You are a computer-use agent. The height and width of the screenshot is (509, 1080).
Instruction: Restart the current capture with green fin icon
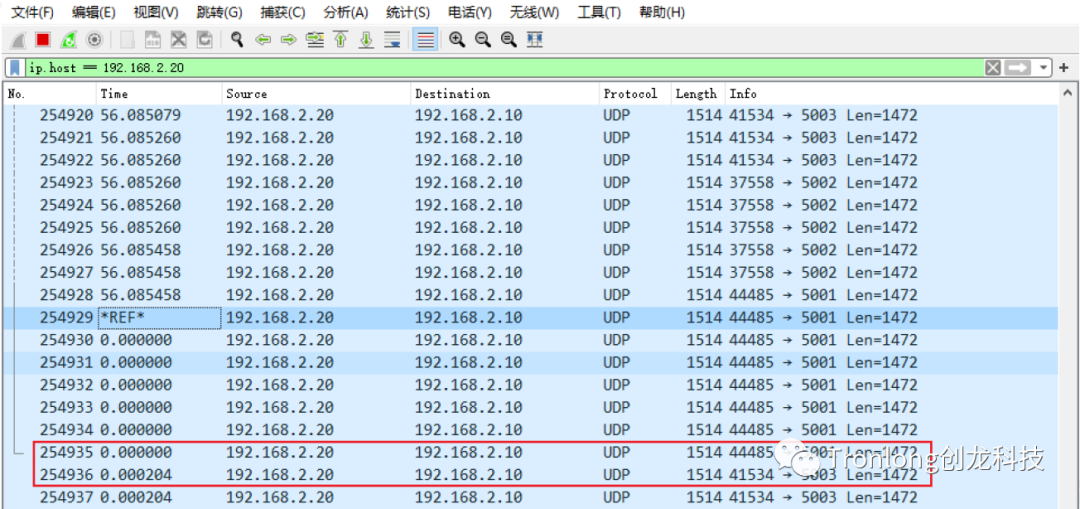(68, 40)
